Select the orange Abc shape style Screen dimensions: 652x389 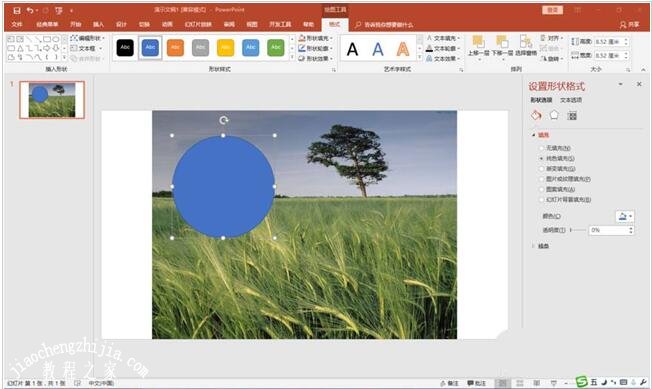click(x=175, y=47)
